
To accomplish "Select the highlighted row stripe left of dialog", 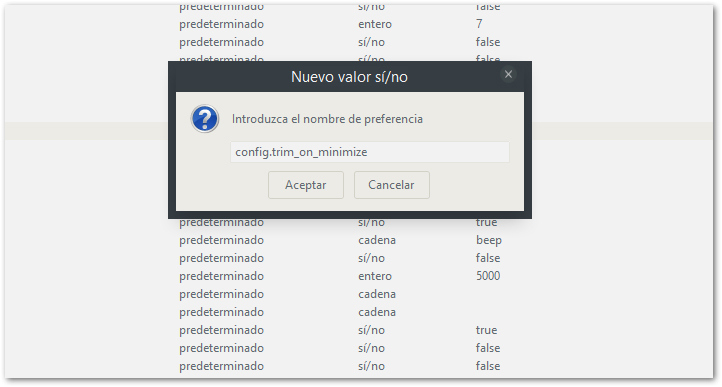I will 87,131.
